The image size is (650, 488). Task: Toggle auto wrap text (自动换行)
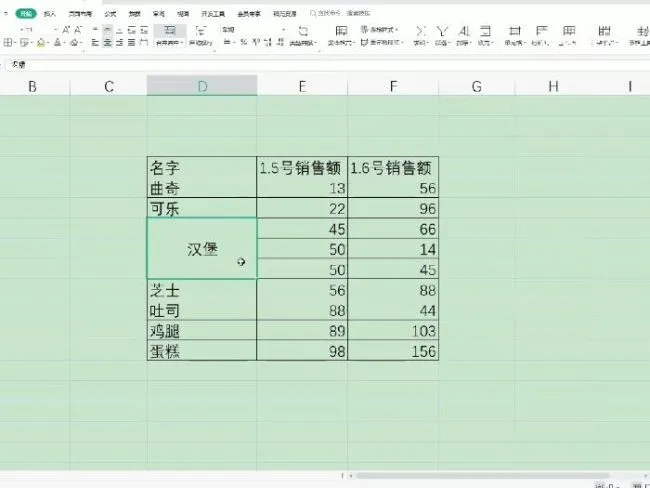point(201,35)
